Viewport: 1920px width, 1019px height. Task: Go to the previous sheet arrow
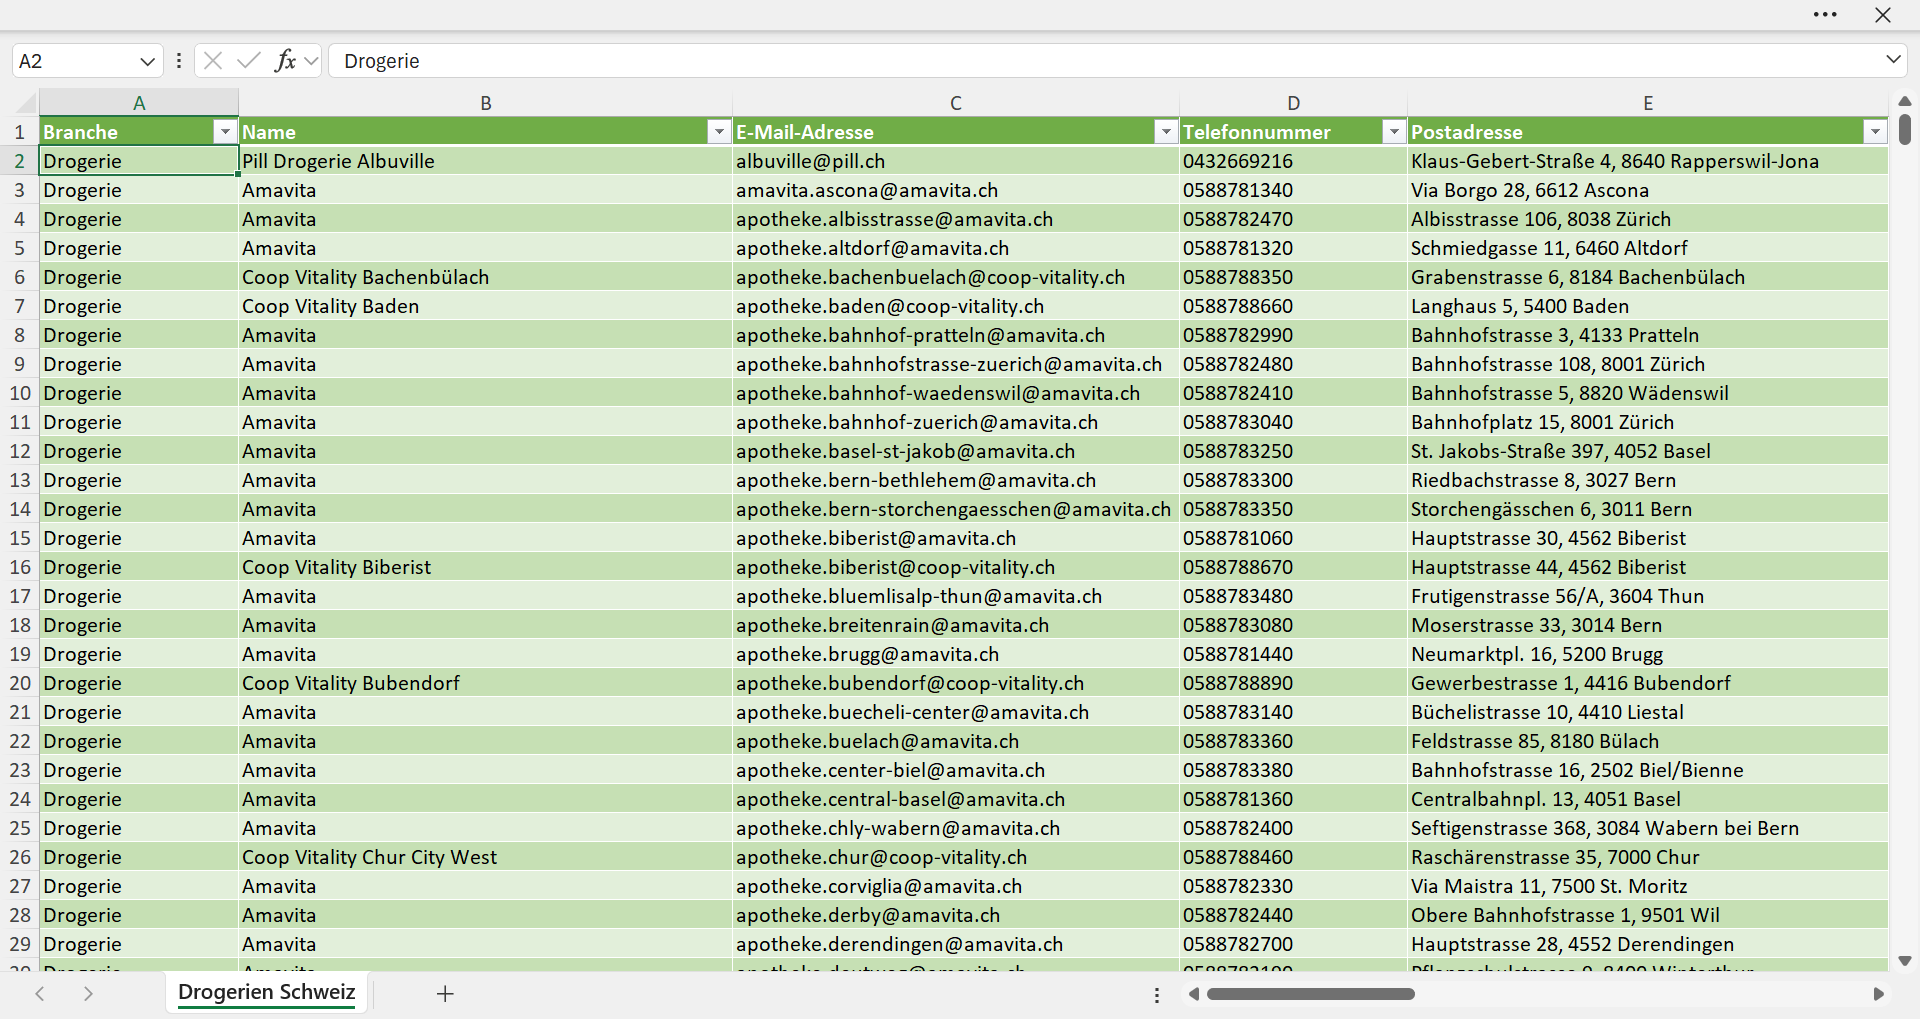[x=40, y=993]
